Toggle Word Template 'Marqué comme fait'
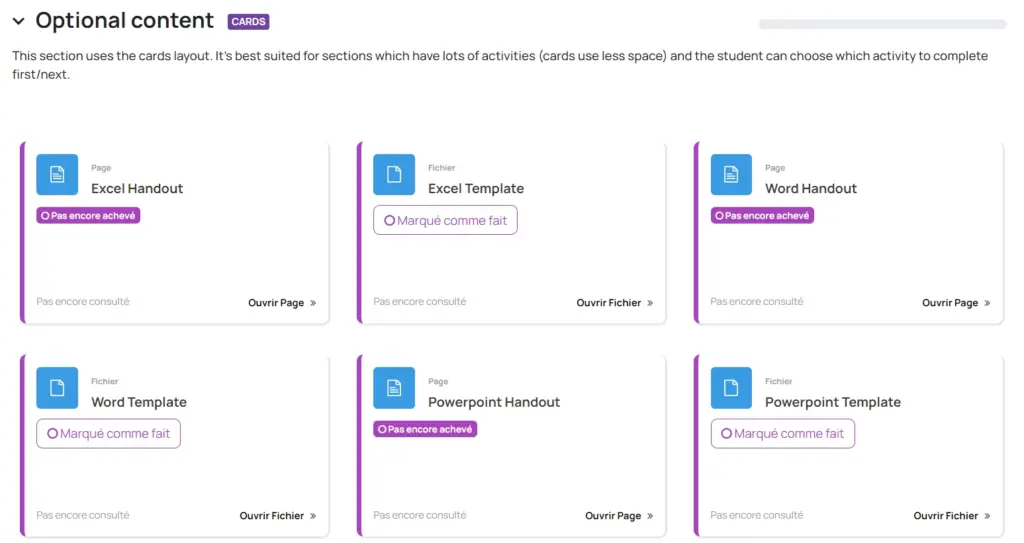Viewport: 1024px width, 543px height. (x=108, y=434)
